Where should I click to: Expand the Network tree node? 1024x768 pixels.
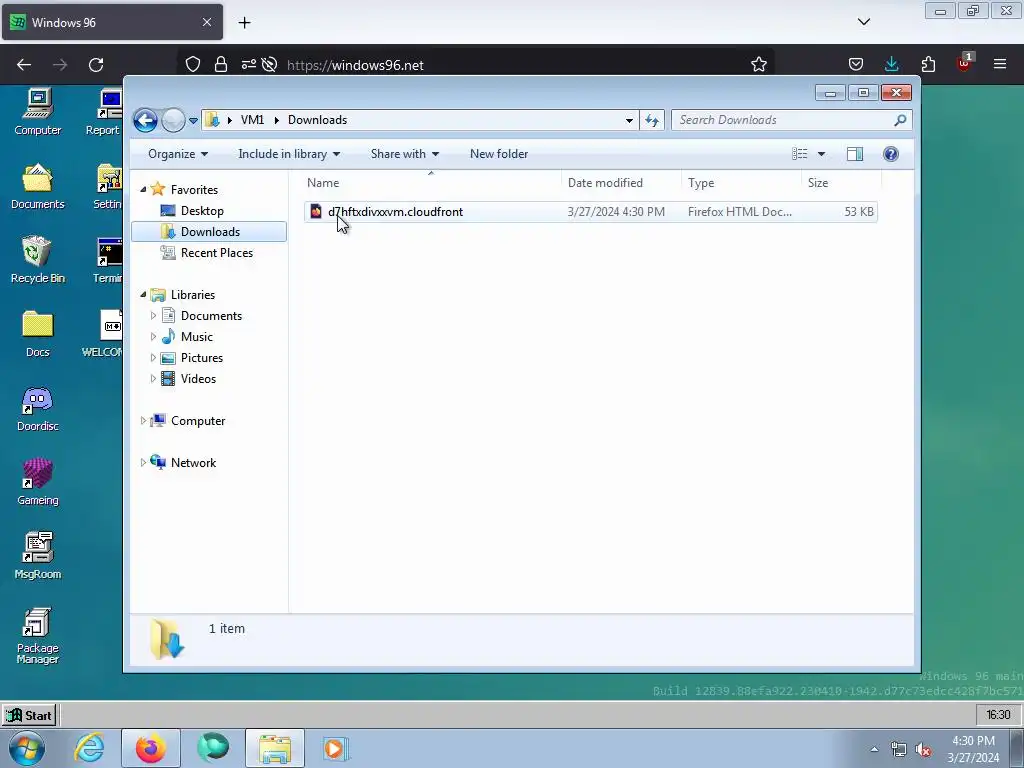(x=143, y=462)
